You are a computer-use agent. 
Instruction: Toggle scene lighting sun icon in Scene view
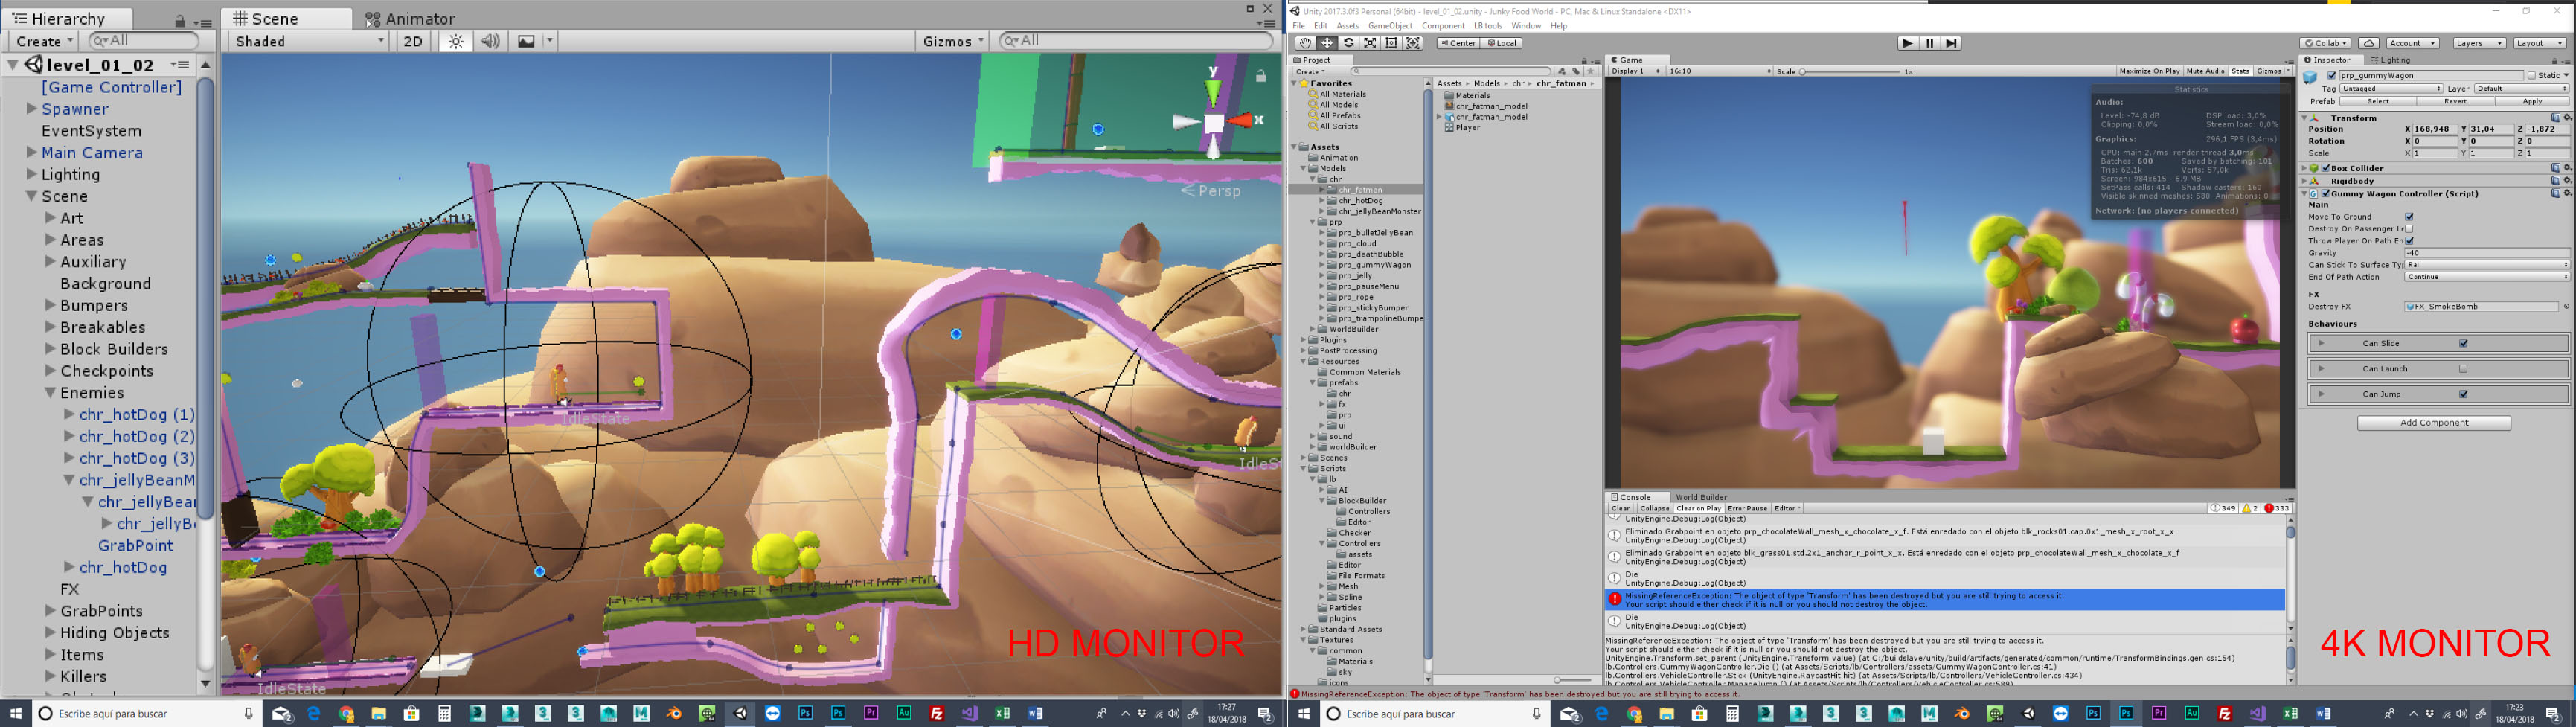tap(456, 41)
